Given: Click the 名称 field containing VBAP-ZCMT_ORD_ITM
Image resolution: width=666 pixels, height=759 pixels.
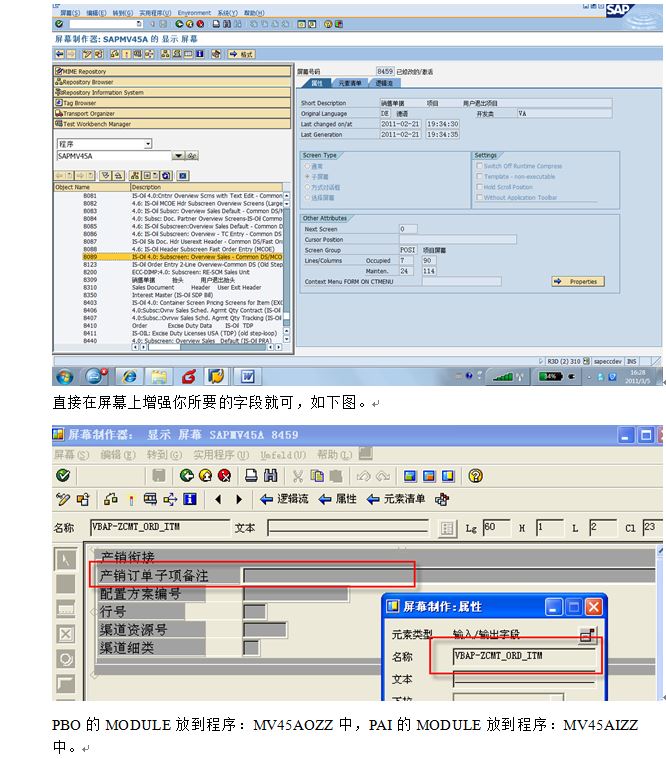Looking at the screenshot, I should coord(160,527).
